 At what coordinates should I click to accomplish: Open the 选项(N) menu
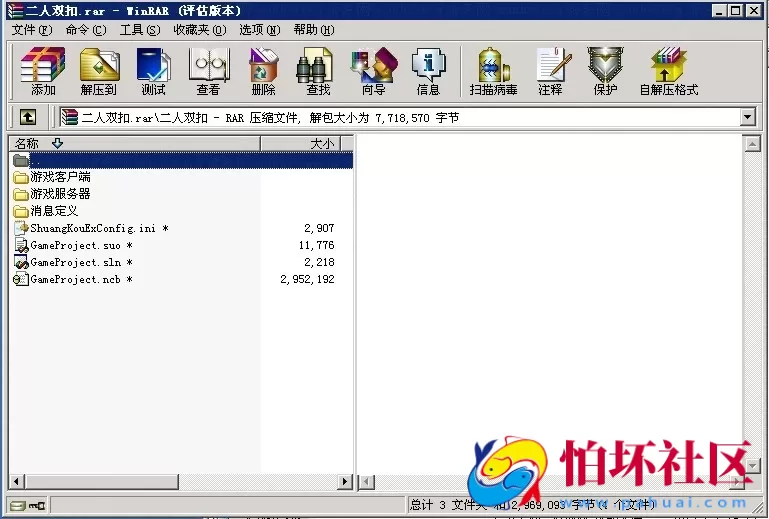(259, 30)
